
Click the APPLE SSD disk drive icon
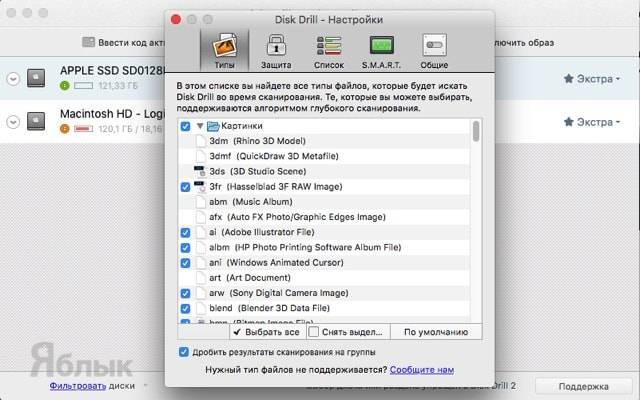coord(36,78)
